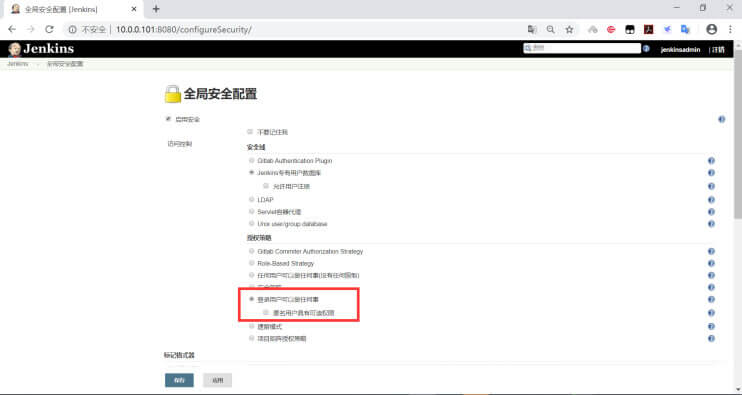The height and width of the screenshot is (395, 742).
Task: Open Chrome profile avatar icon
Action: pos(711,29)
